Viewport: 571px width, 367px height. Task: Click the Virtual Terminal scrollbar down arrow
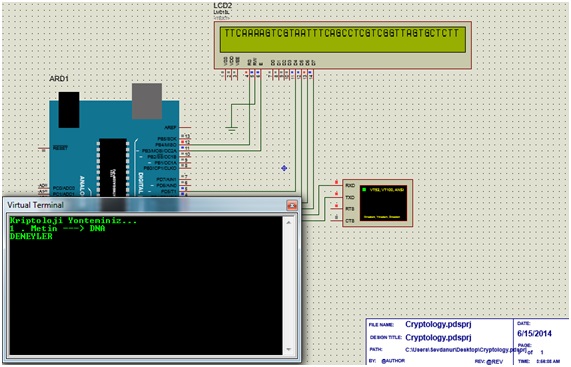click(288, 350)
